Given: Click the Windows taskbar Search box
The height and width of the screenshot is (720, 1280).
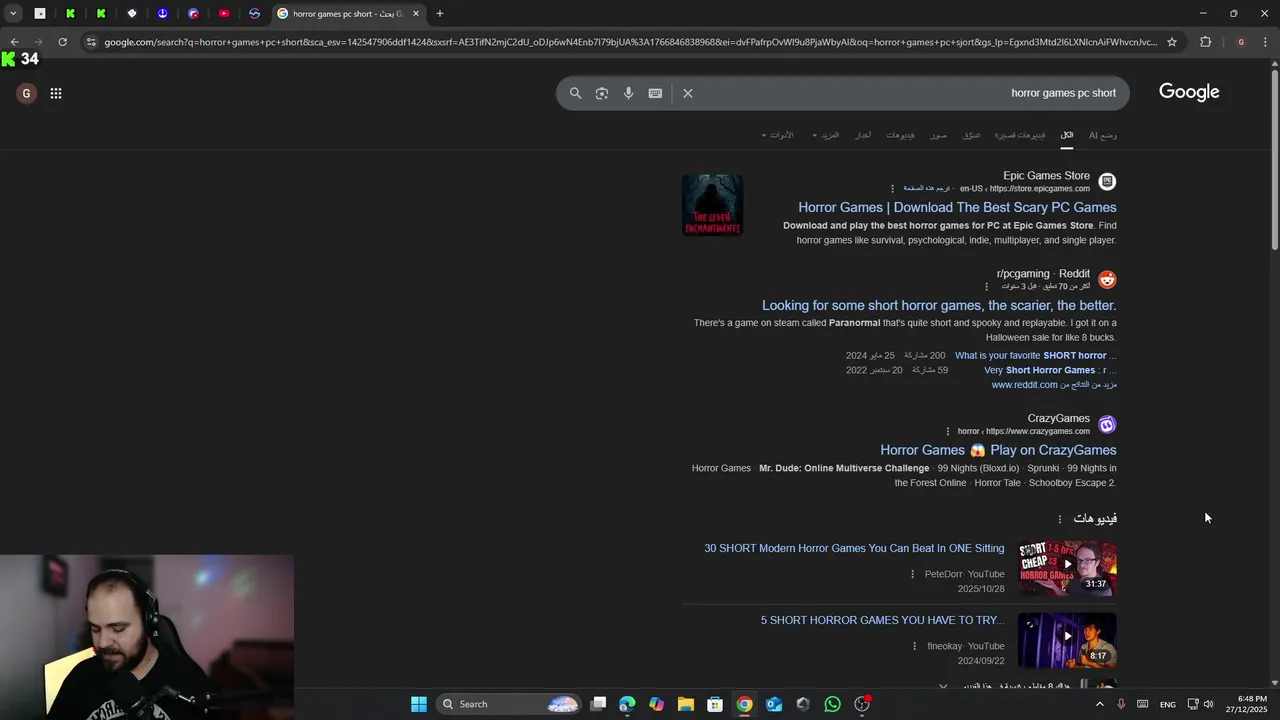Looking at the screenshot, I should click(x=509, y=704).
